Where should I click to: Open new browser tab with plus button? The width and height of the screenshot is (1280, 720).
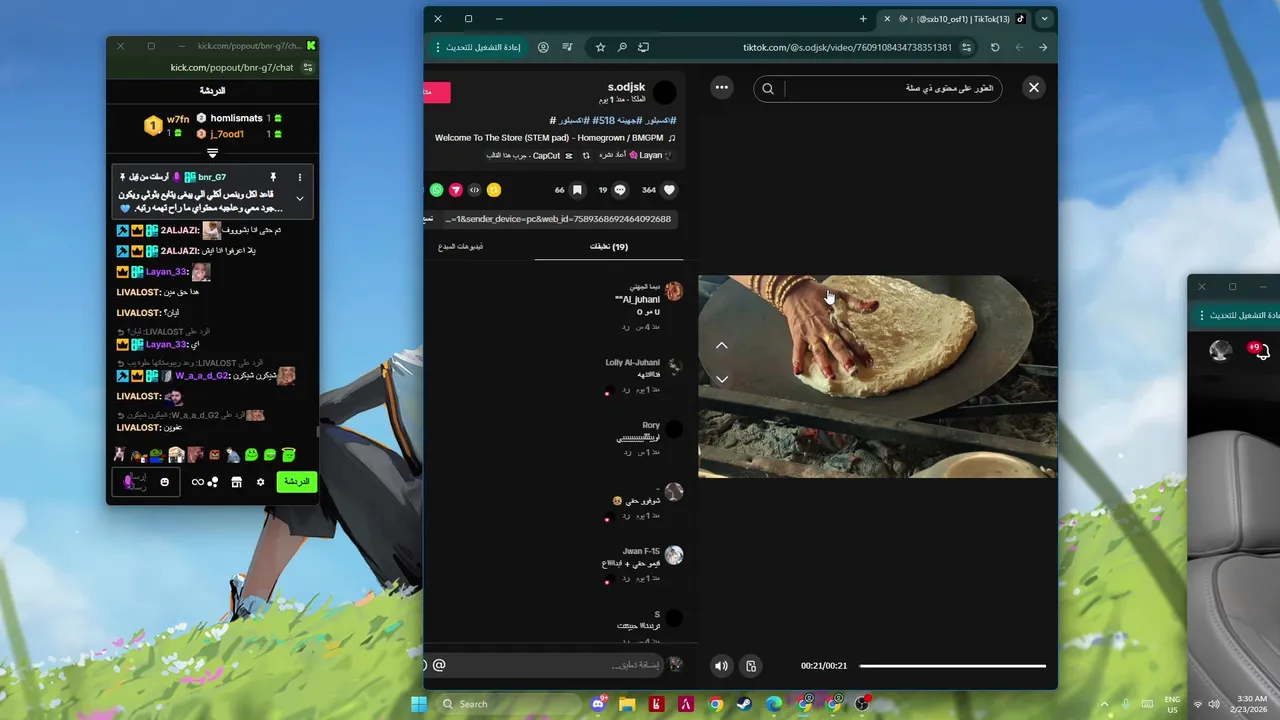[x=863, y=18]
